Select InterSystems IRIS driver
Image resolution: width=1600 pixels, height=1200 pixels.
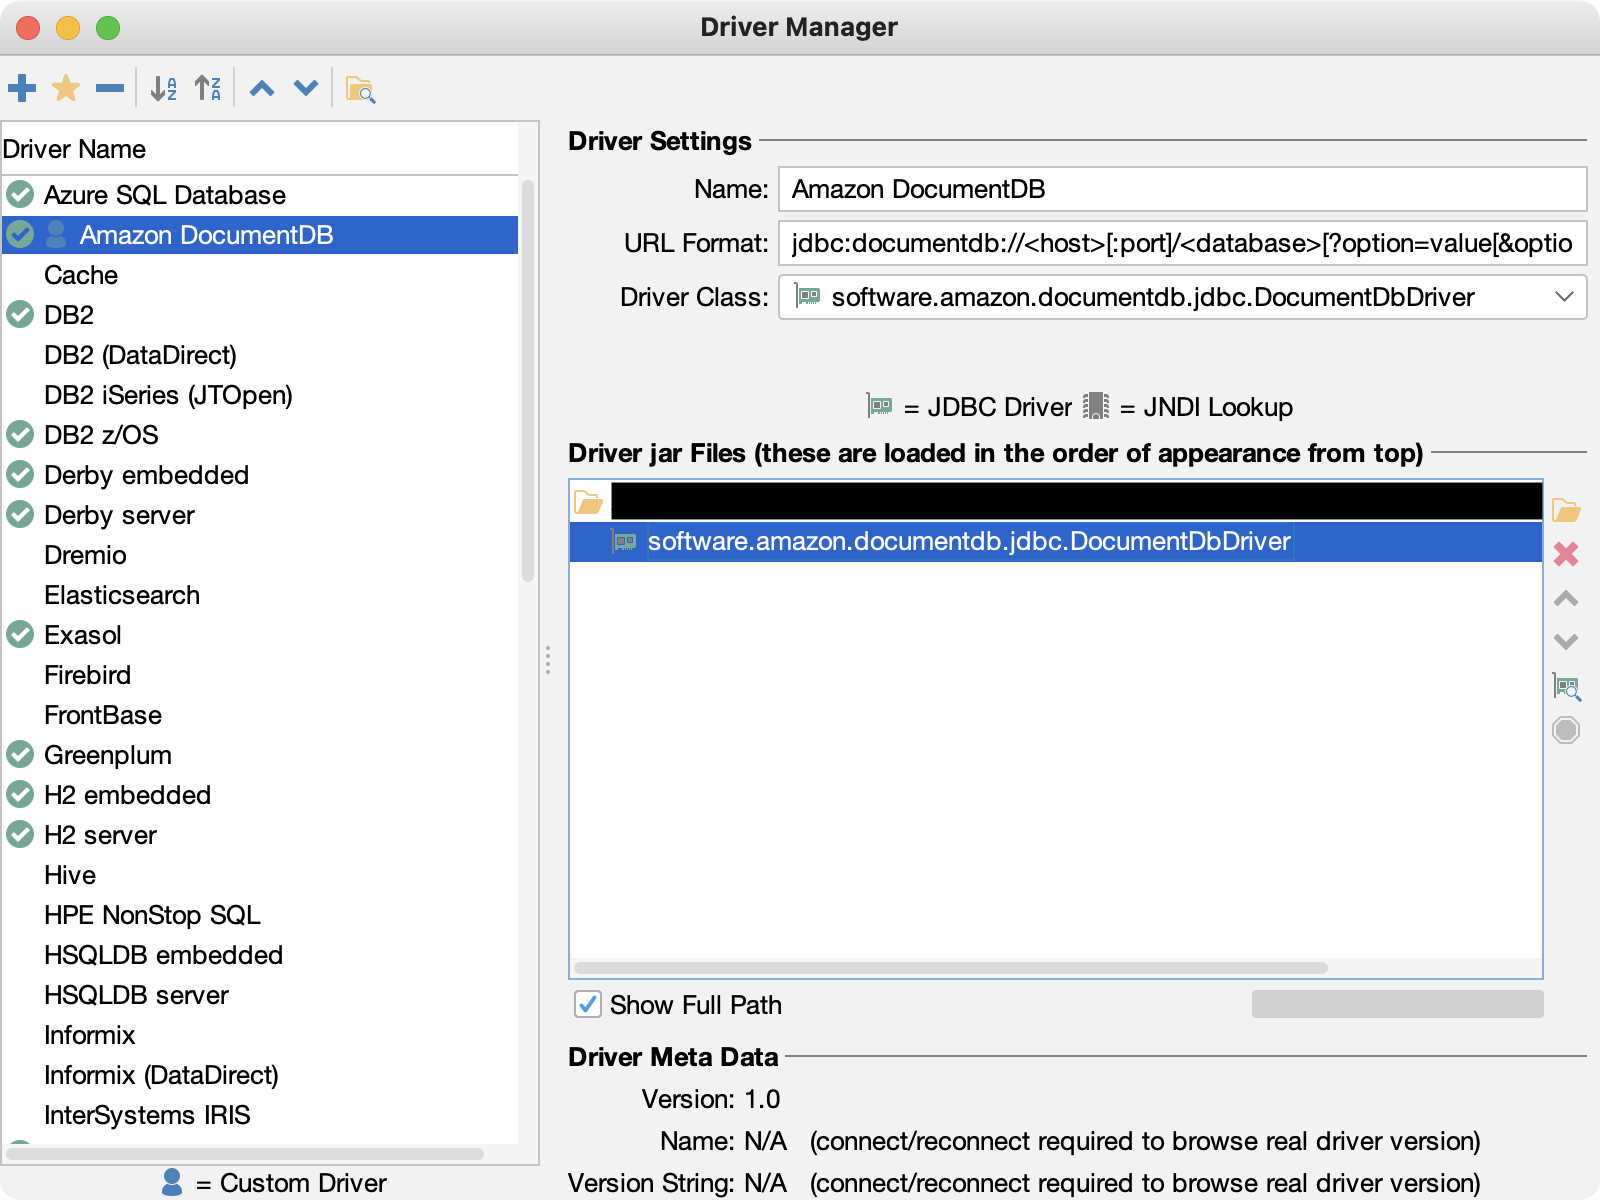(x=260, y=1115)
